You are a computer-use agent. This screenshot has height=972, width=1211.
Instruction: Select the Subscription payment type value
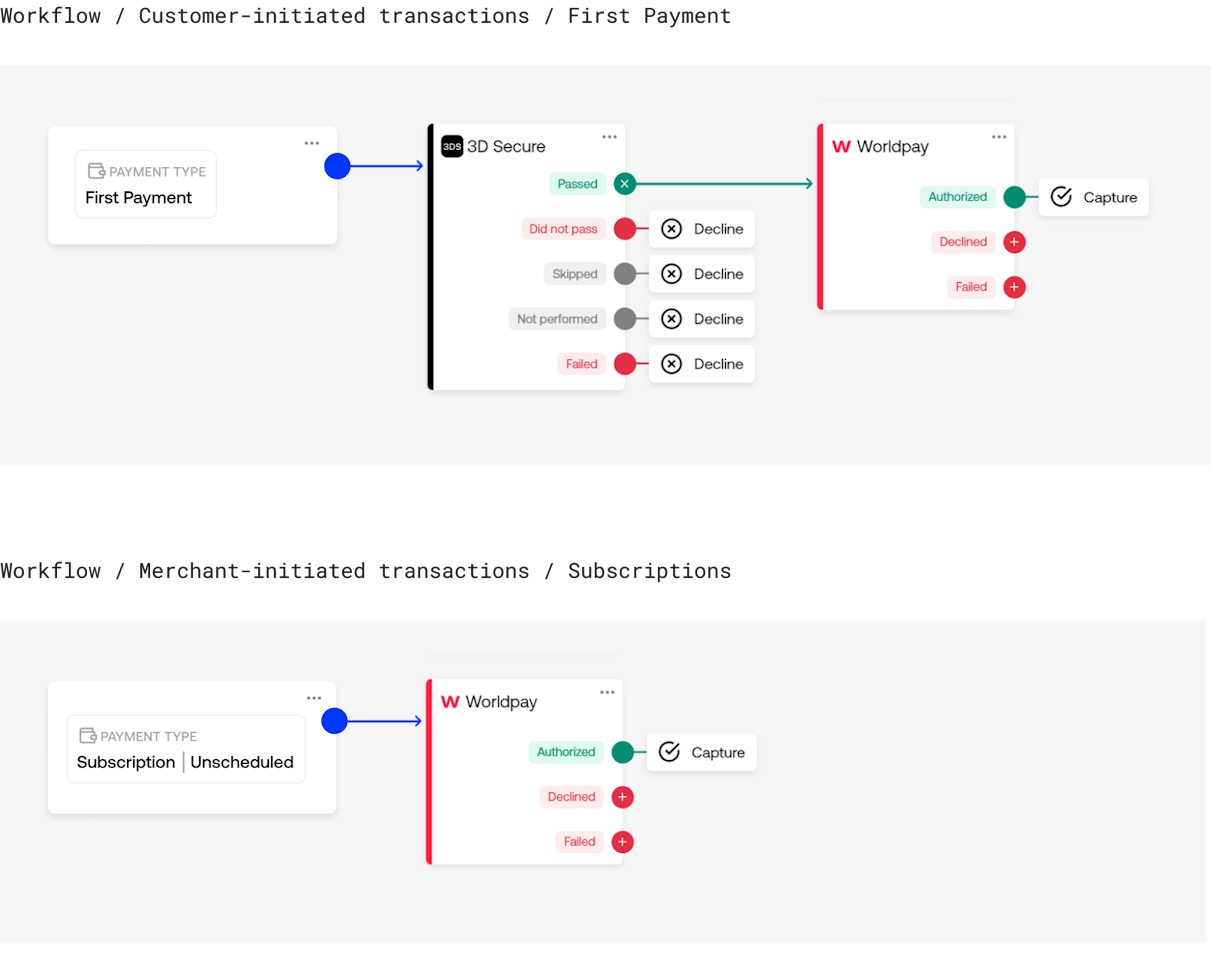pyautogui.click(x=126, y=762)
